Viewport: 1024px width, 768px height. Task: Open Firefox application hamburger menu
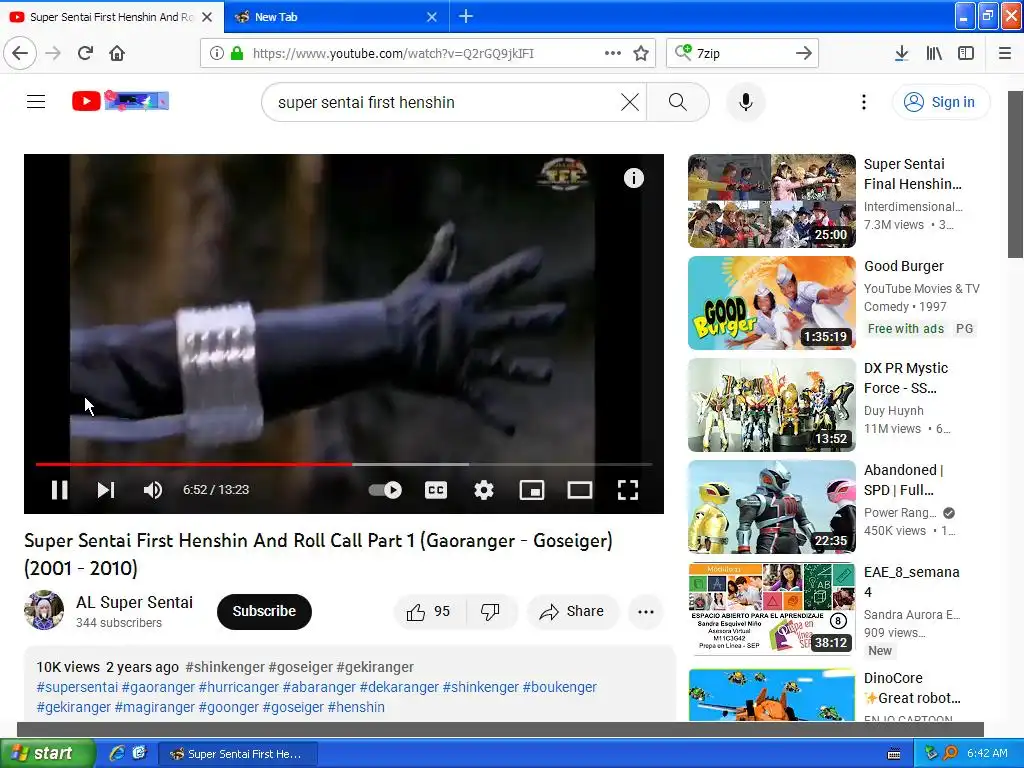pos(1005,53)
